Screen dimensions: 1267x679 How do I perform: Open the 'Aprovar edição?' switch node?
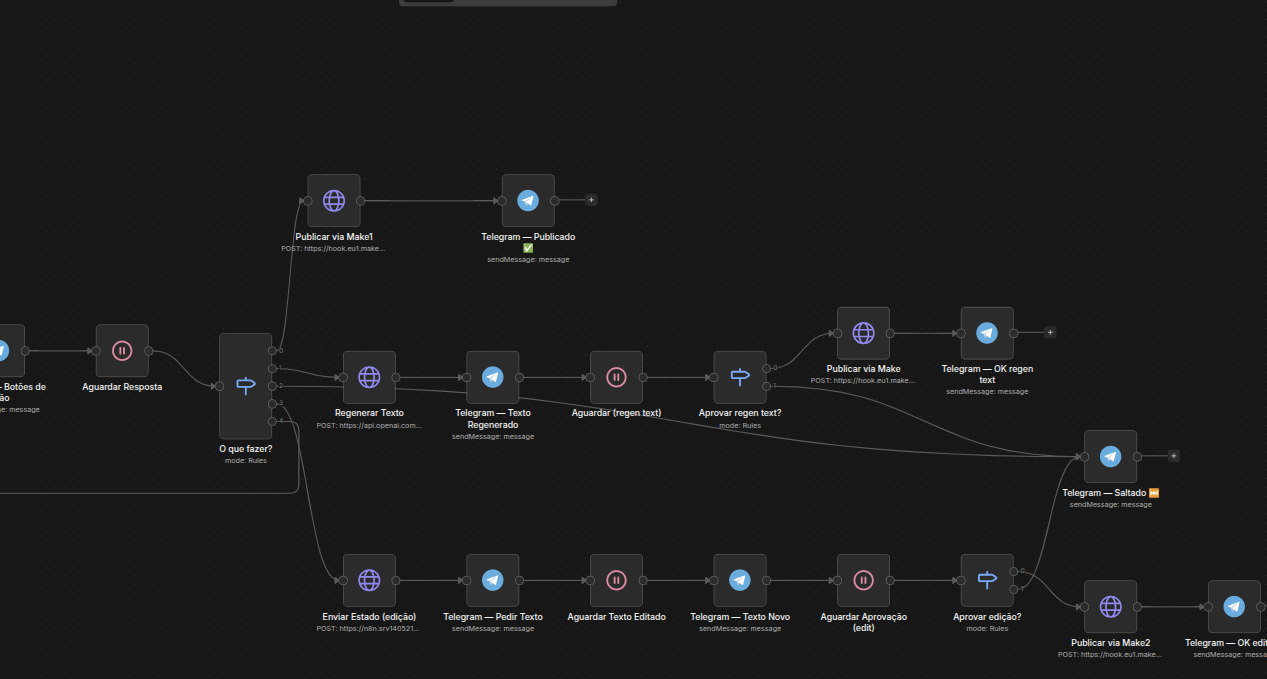tap(987, 580)
